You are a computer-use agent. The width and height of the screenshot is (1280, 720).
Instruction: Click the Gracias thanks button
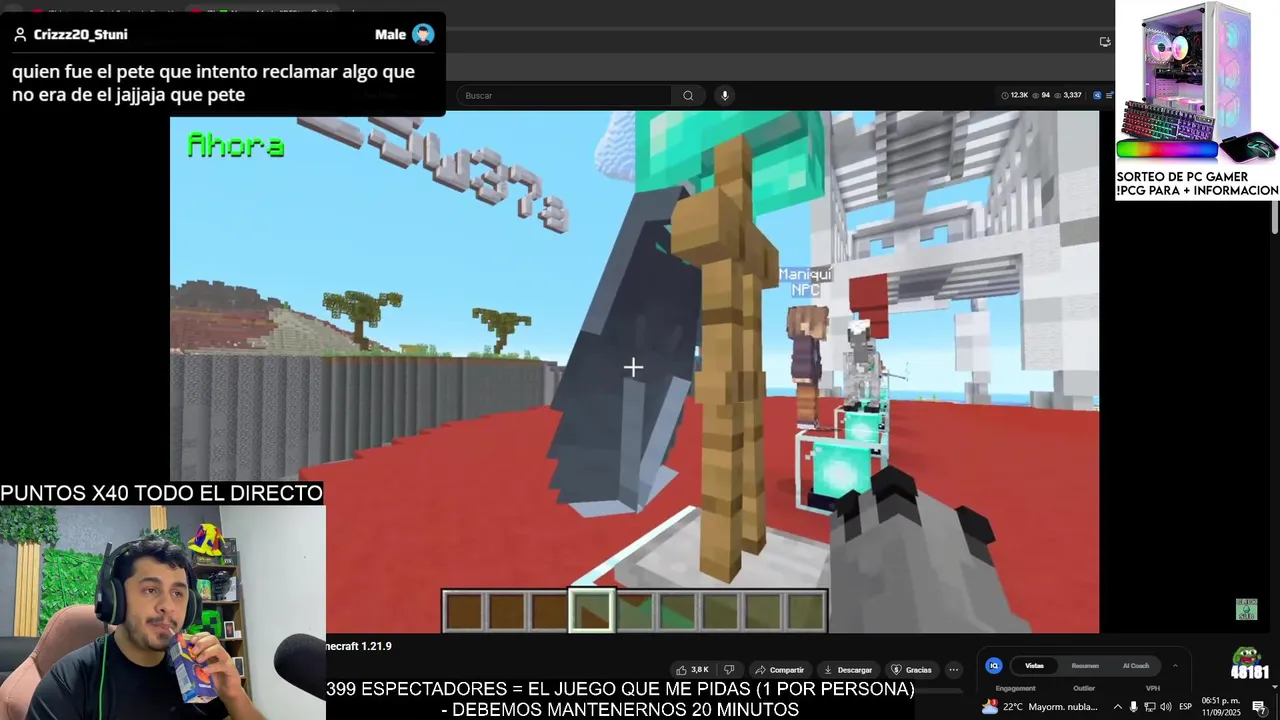(x=912, y=670)
